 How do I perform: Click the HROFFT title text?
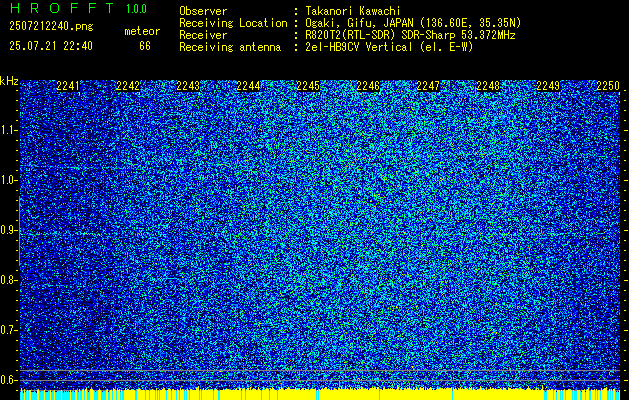(x=62, y=8)
